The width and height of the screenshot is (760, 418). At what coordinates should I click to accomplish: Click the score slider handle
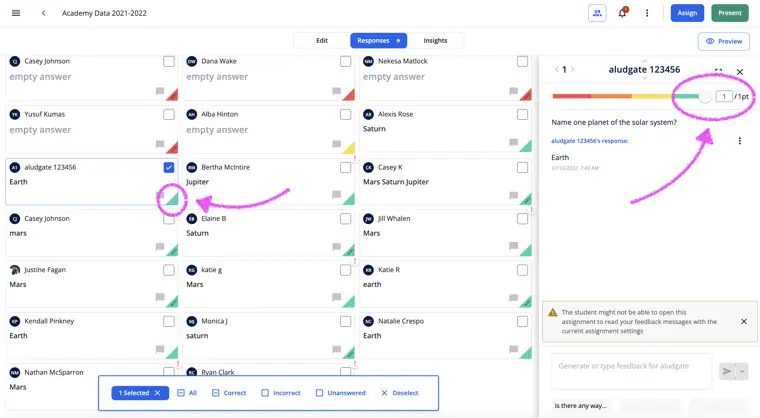click(705, 96)
